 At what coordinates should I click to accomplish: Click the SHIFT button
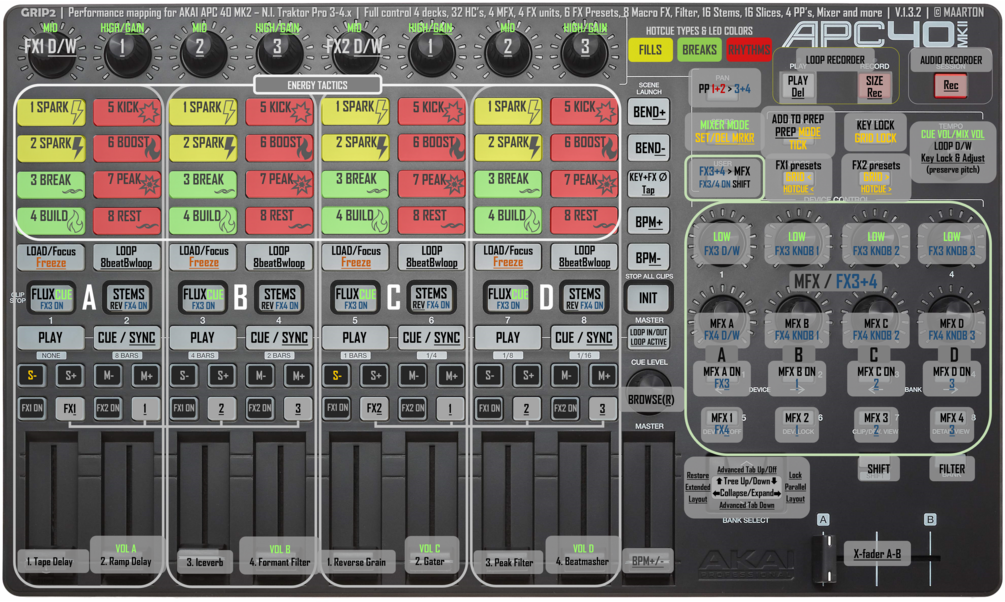[878, 469]
